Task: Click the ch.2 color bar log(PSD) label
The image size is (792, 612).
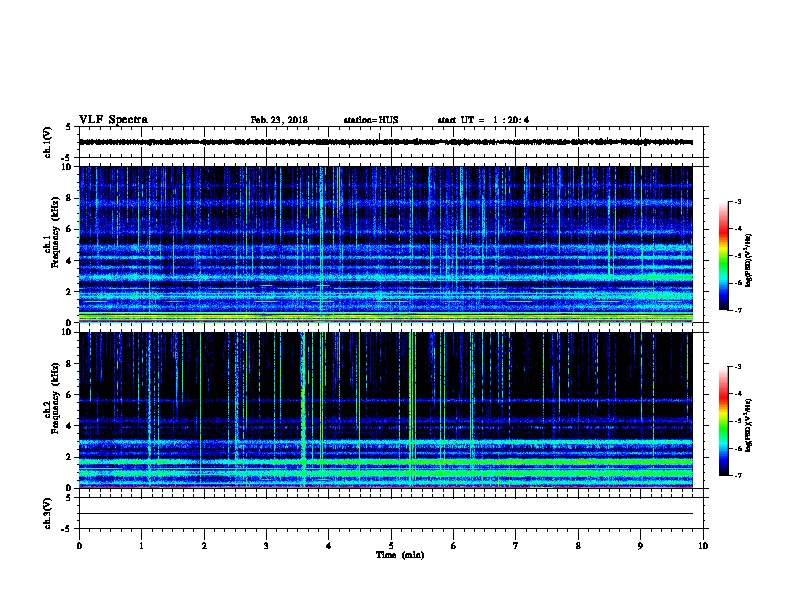Action: point(748,426)
